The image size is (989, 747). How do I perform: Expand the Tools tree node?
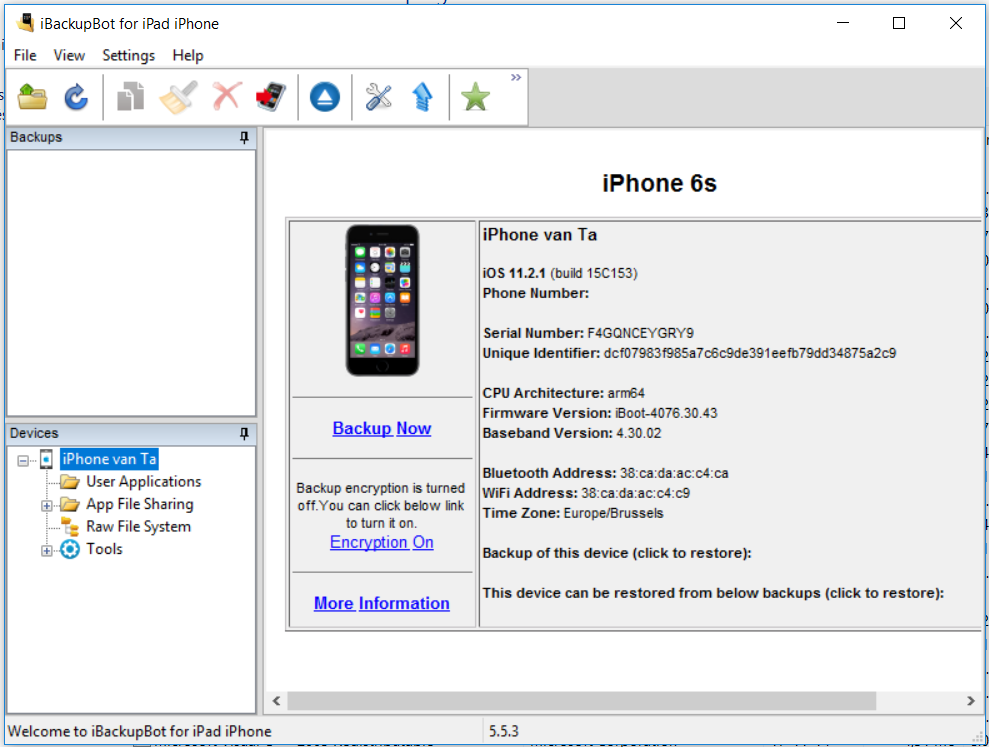46,550
